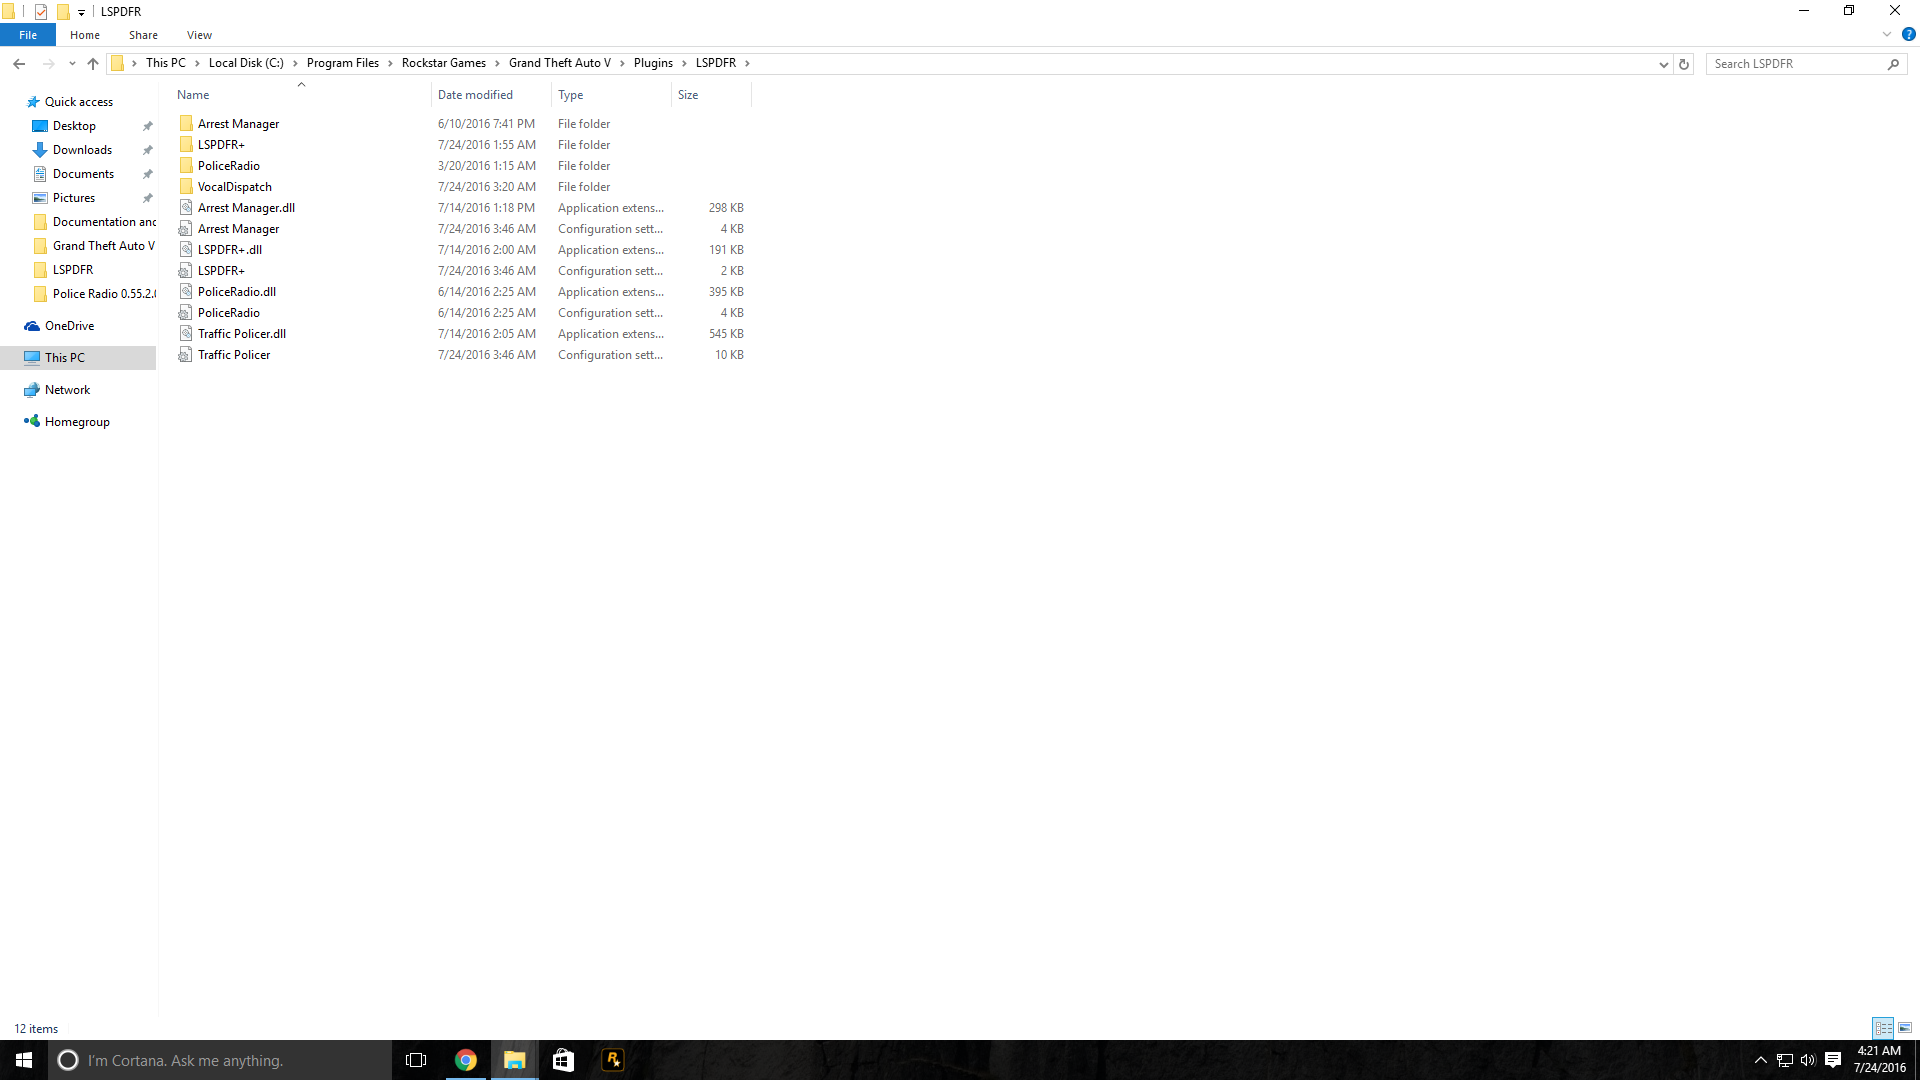Switch to large icons view button
This screenshot has width=1920, height=1080.
[x=1905, y=1028]
